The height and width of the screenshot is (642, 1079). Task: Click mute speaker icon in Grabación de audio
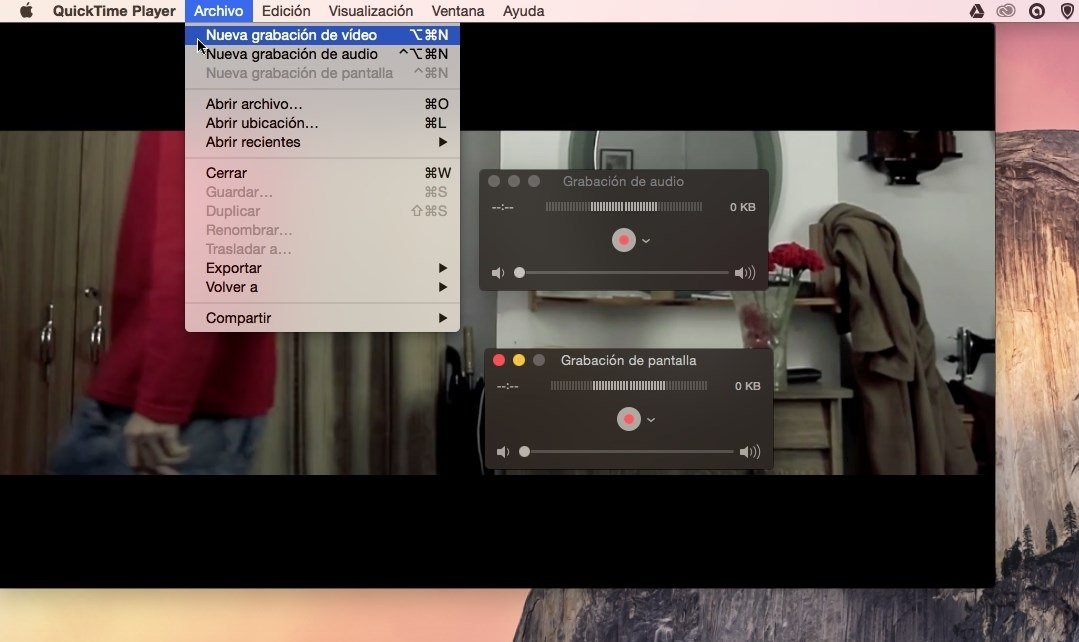point(498,273)
